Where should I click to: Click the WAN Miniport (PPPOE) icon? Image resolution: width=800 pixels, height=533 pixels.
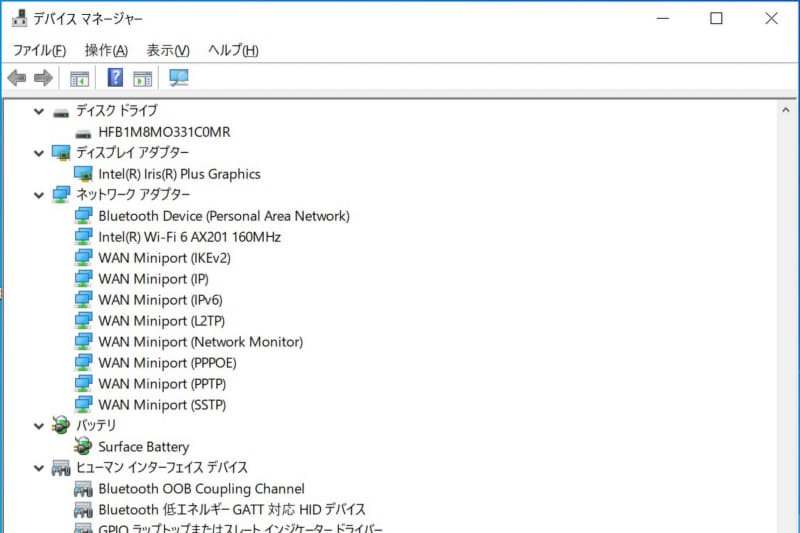tap(84, 363)
